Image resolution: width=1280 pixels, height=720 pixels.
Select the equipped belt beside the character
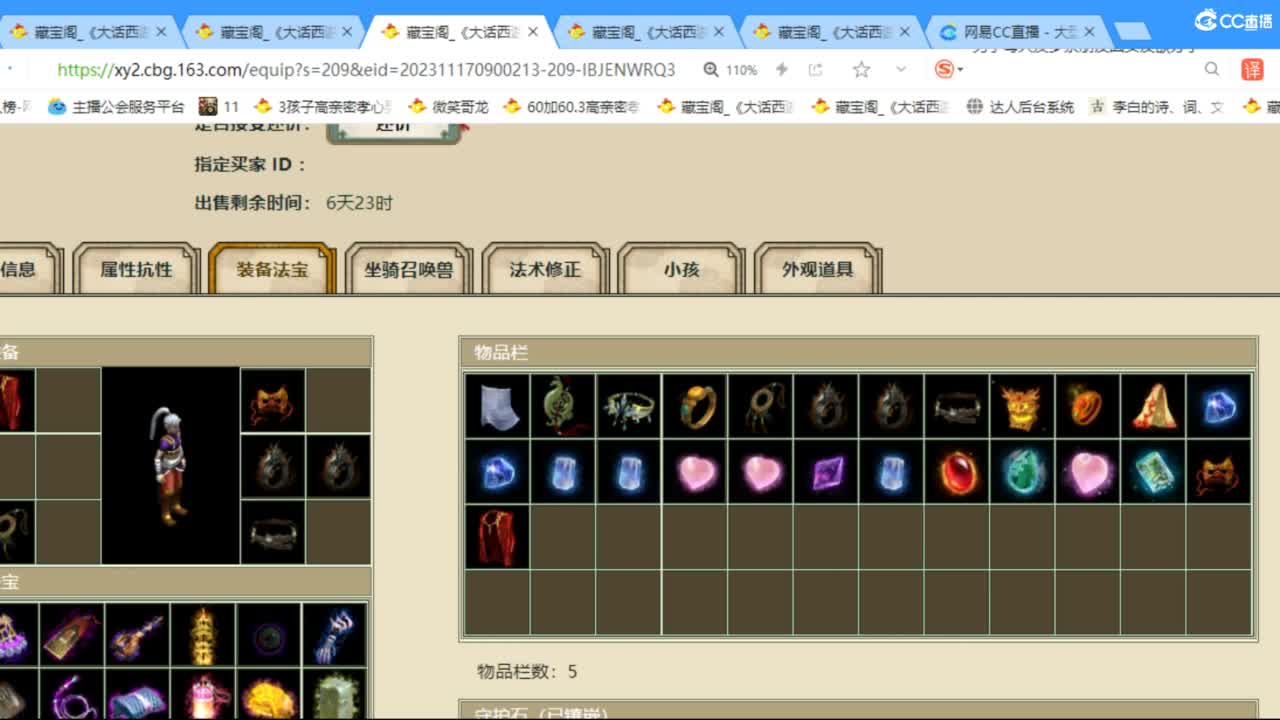(x=273, y=532)
